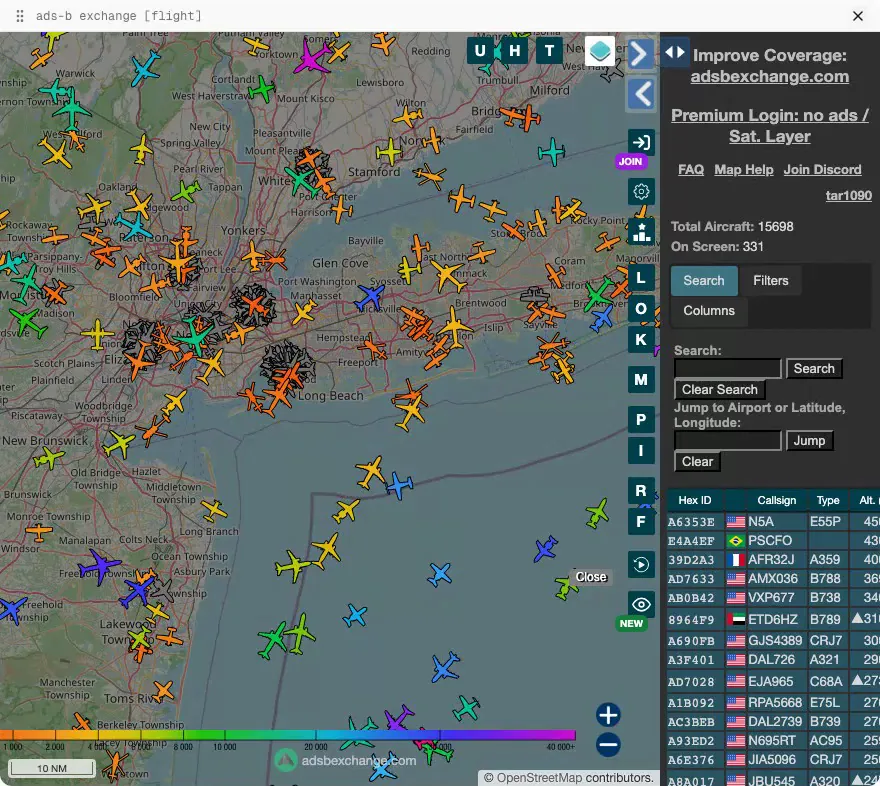Click the altitude color scale bar

click(287, 734)
